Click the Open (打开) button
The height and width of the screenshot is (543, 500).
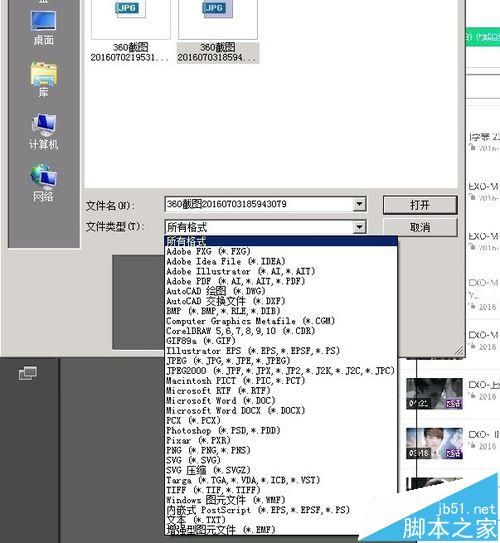pyautogui.click(x=420, y=205)
